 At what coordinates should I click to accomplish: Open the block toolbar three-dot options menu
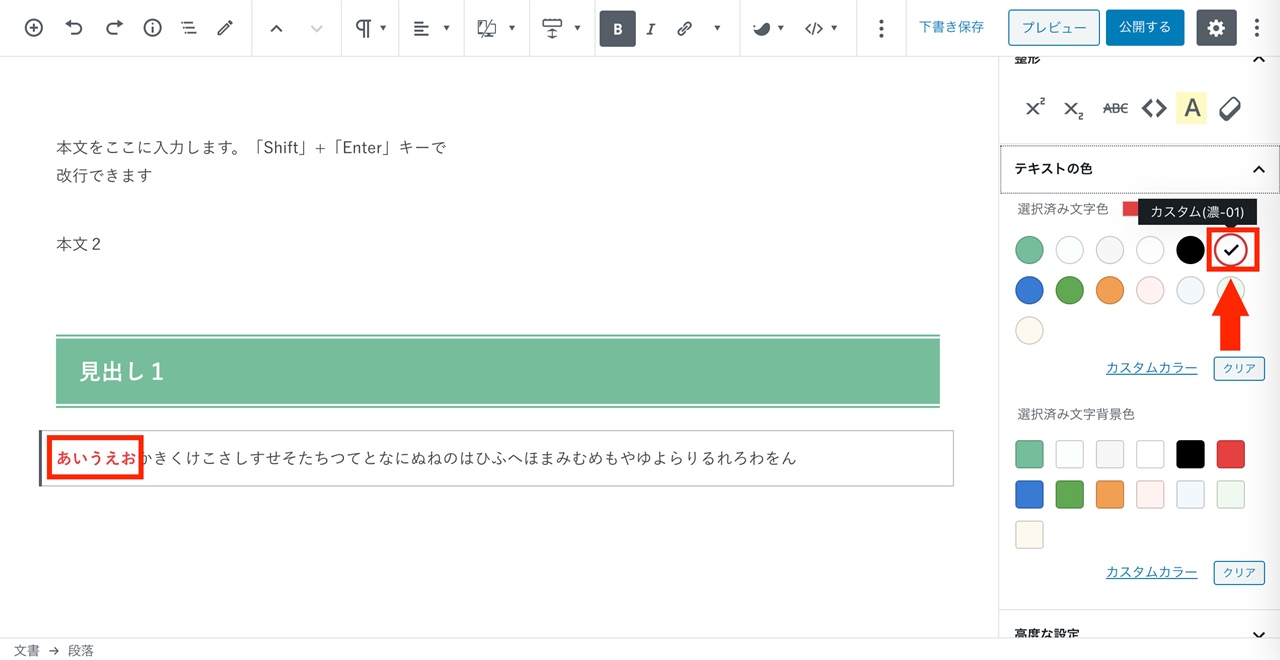click(x=880, y=29)
